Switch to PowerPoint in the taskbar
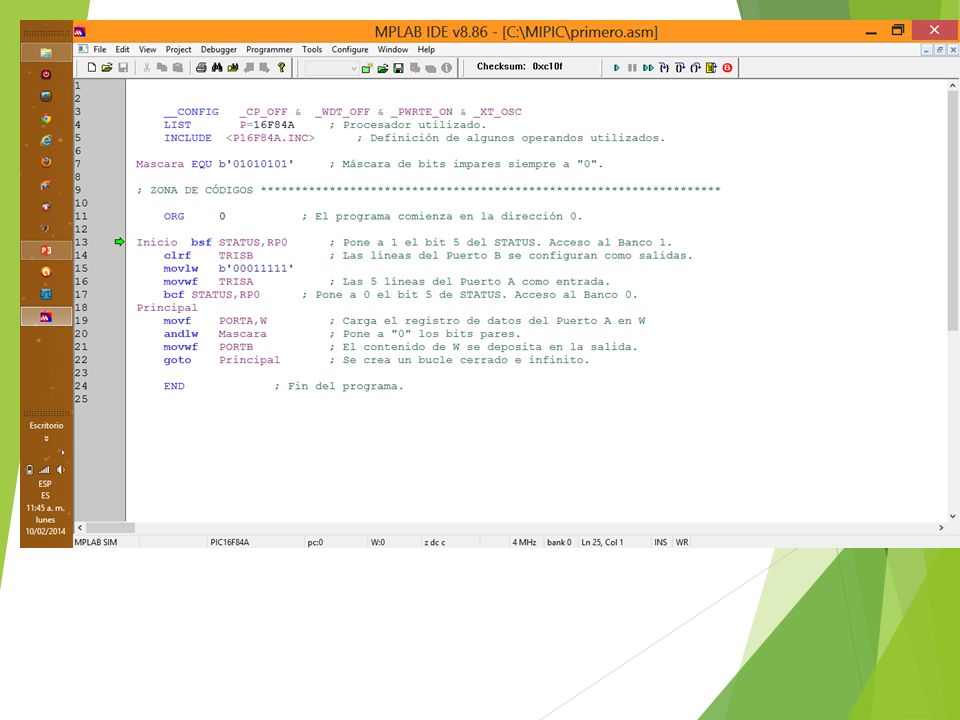Image resolution: width=960 pixels, height=720 pixels. coord(46,250)
